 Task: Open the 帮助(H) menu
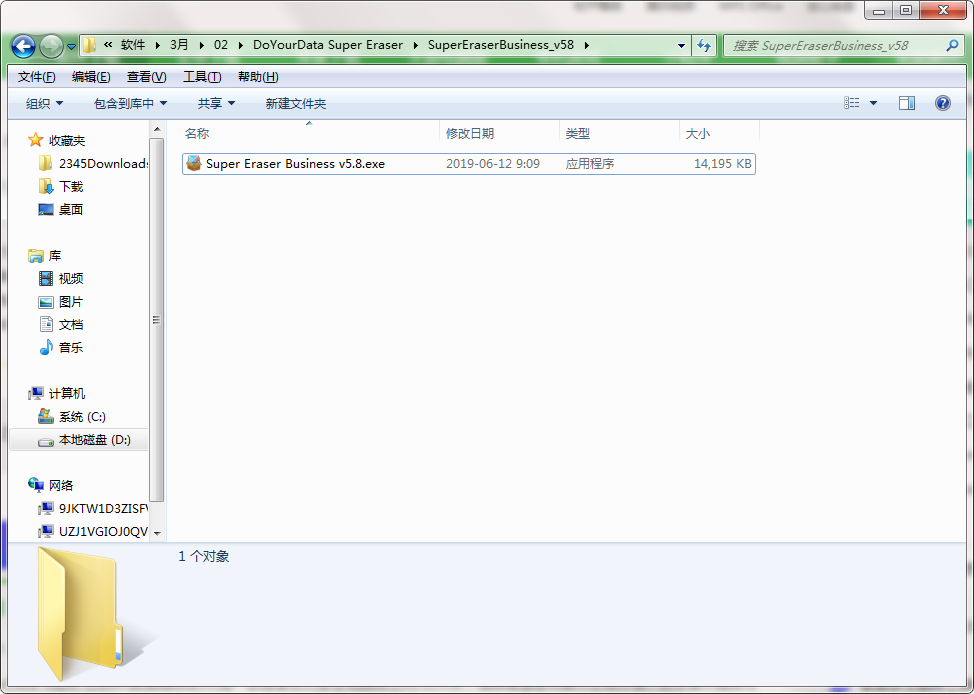pos(258,77)
